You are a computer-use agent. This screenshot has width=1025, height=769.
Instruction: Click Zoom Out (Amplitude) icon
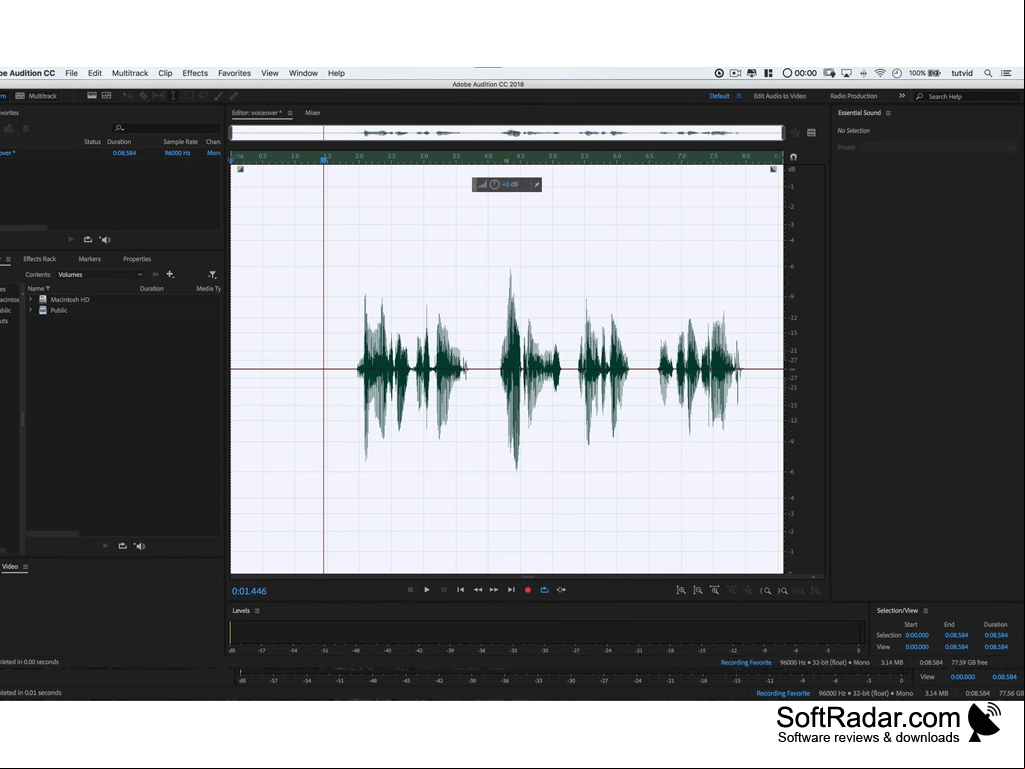(x=698, y=590)
